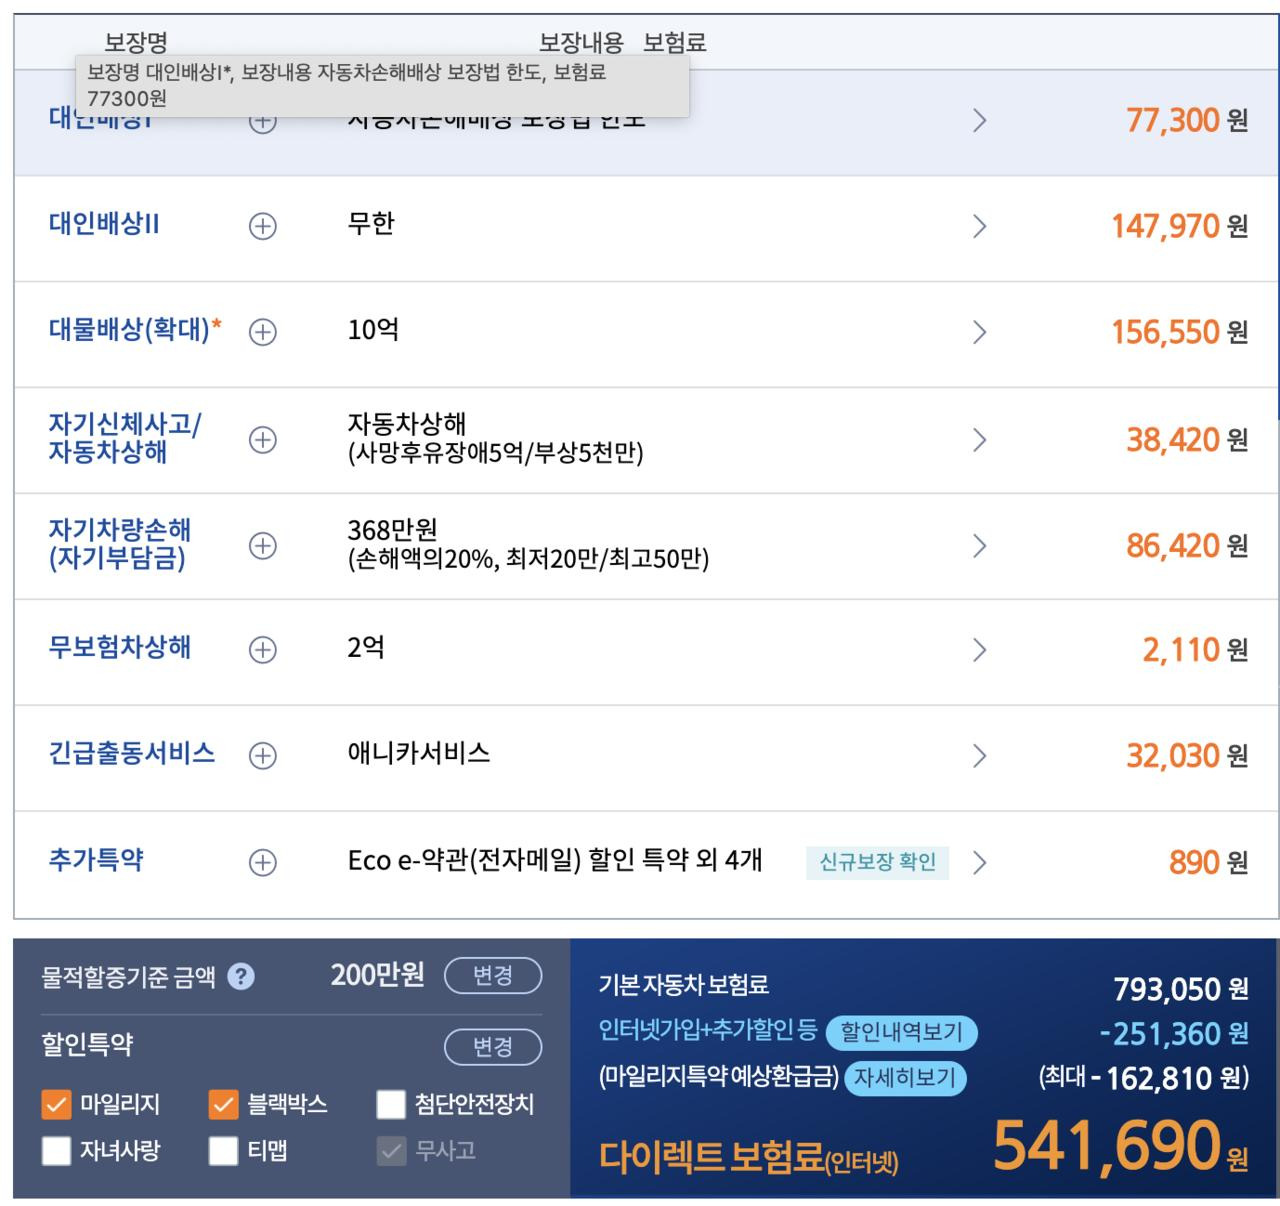1280x1206 pixels.
Task: Select the 긴급출동서비스 coverage name
Action: 131,753
